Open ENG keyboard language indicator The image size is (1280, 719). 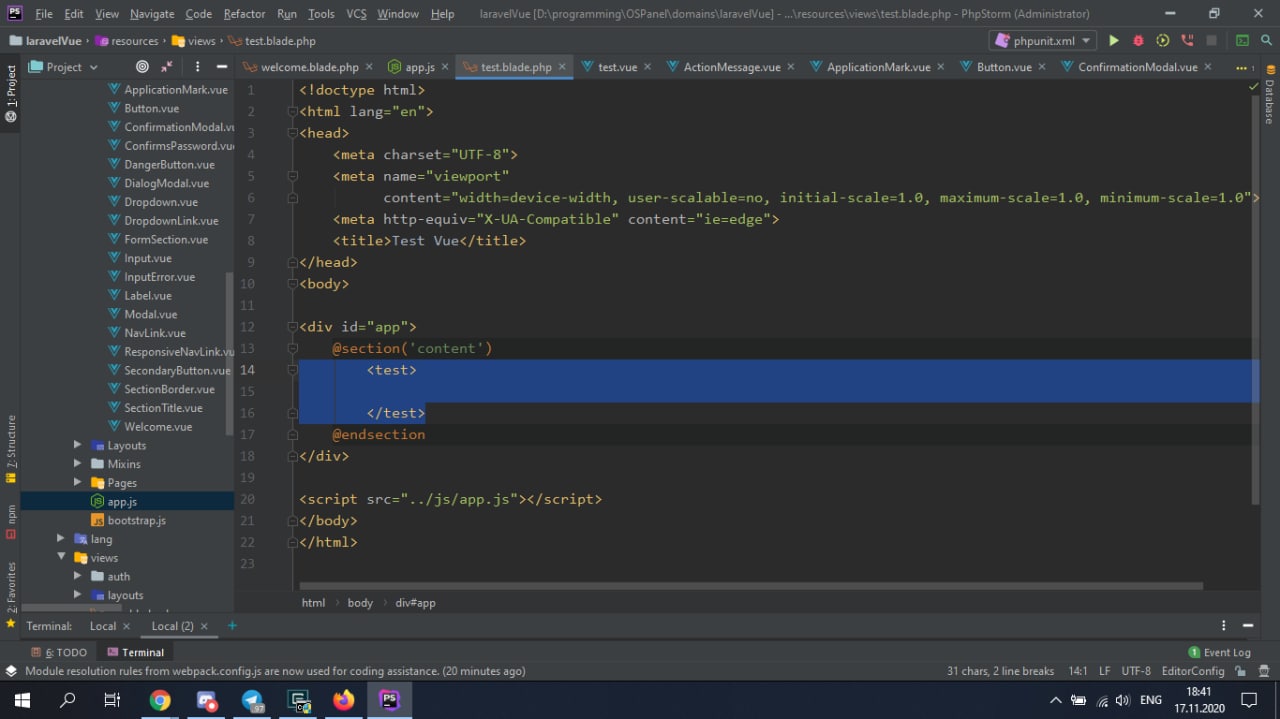pos(1150,700)
